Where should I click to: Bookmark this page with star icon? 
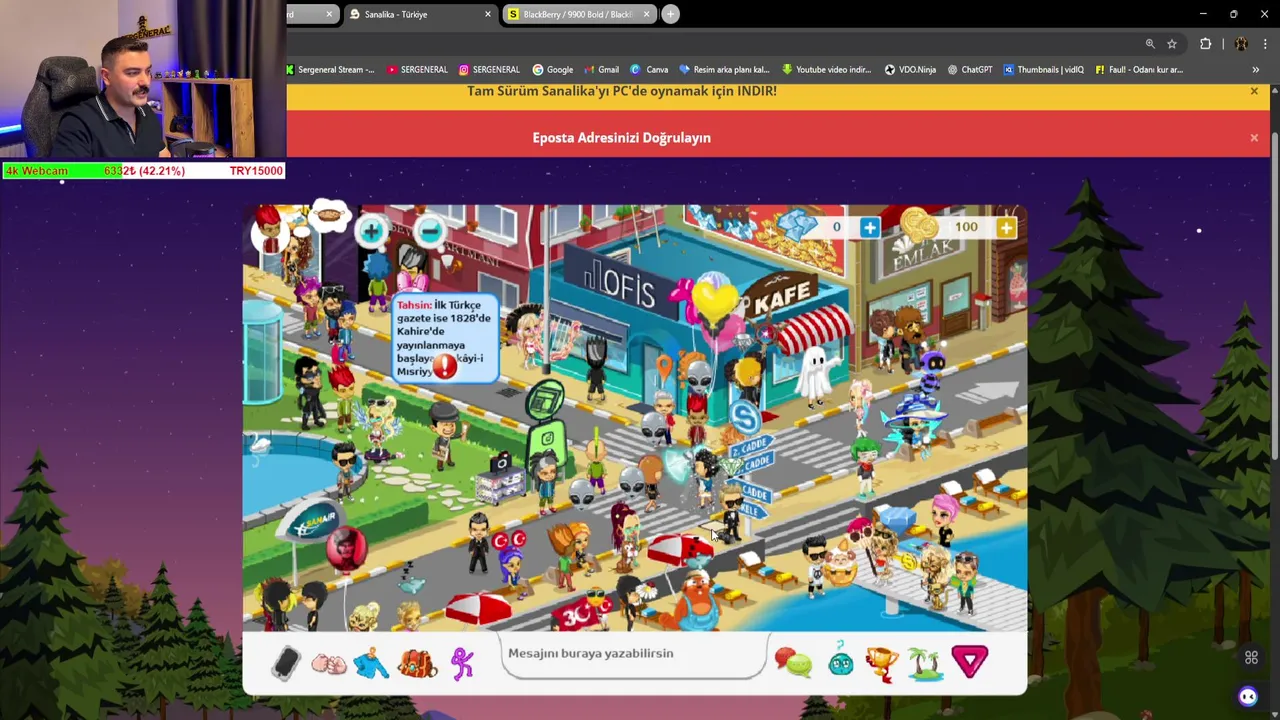(1172, 44)
